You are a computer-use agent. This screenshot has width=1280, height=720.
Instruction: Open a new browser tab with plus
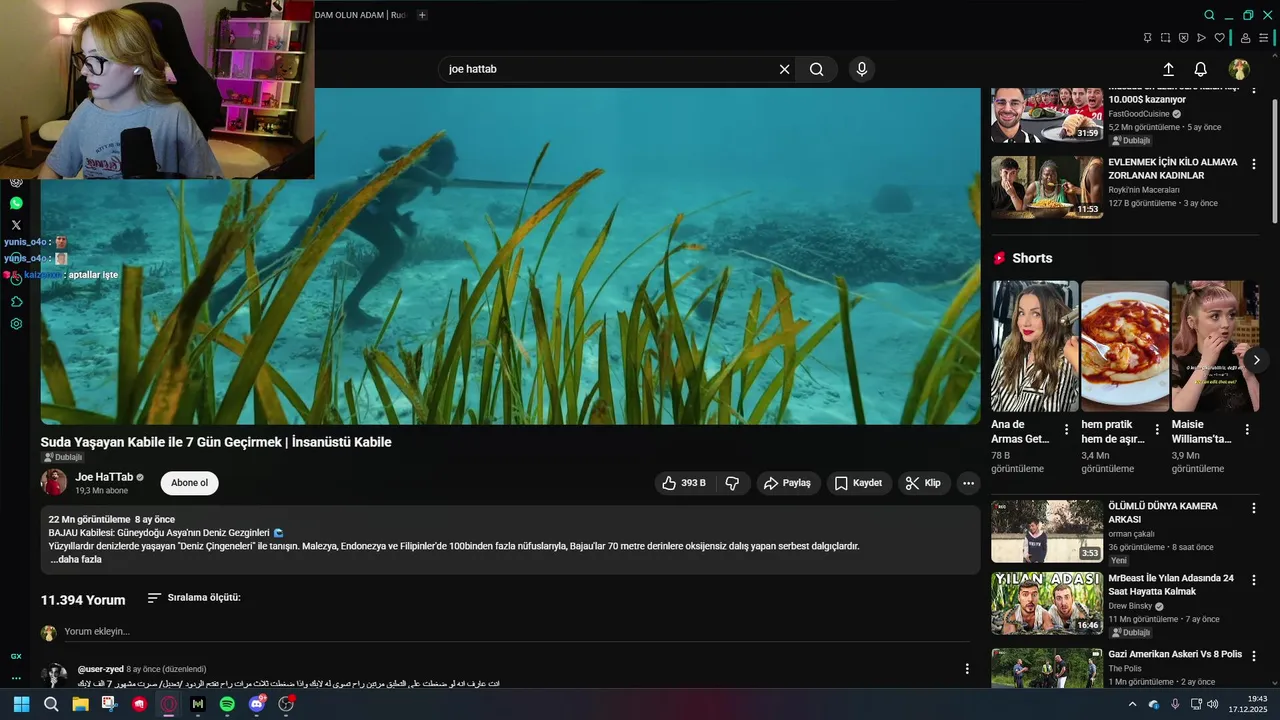point(422,15)
